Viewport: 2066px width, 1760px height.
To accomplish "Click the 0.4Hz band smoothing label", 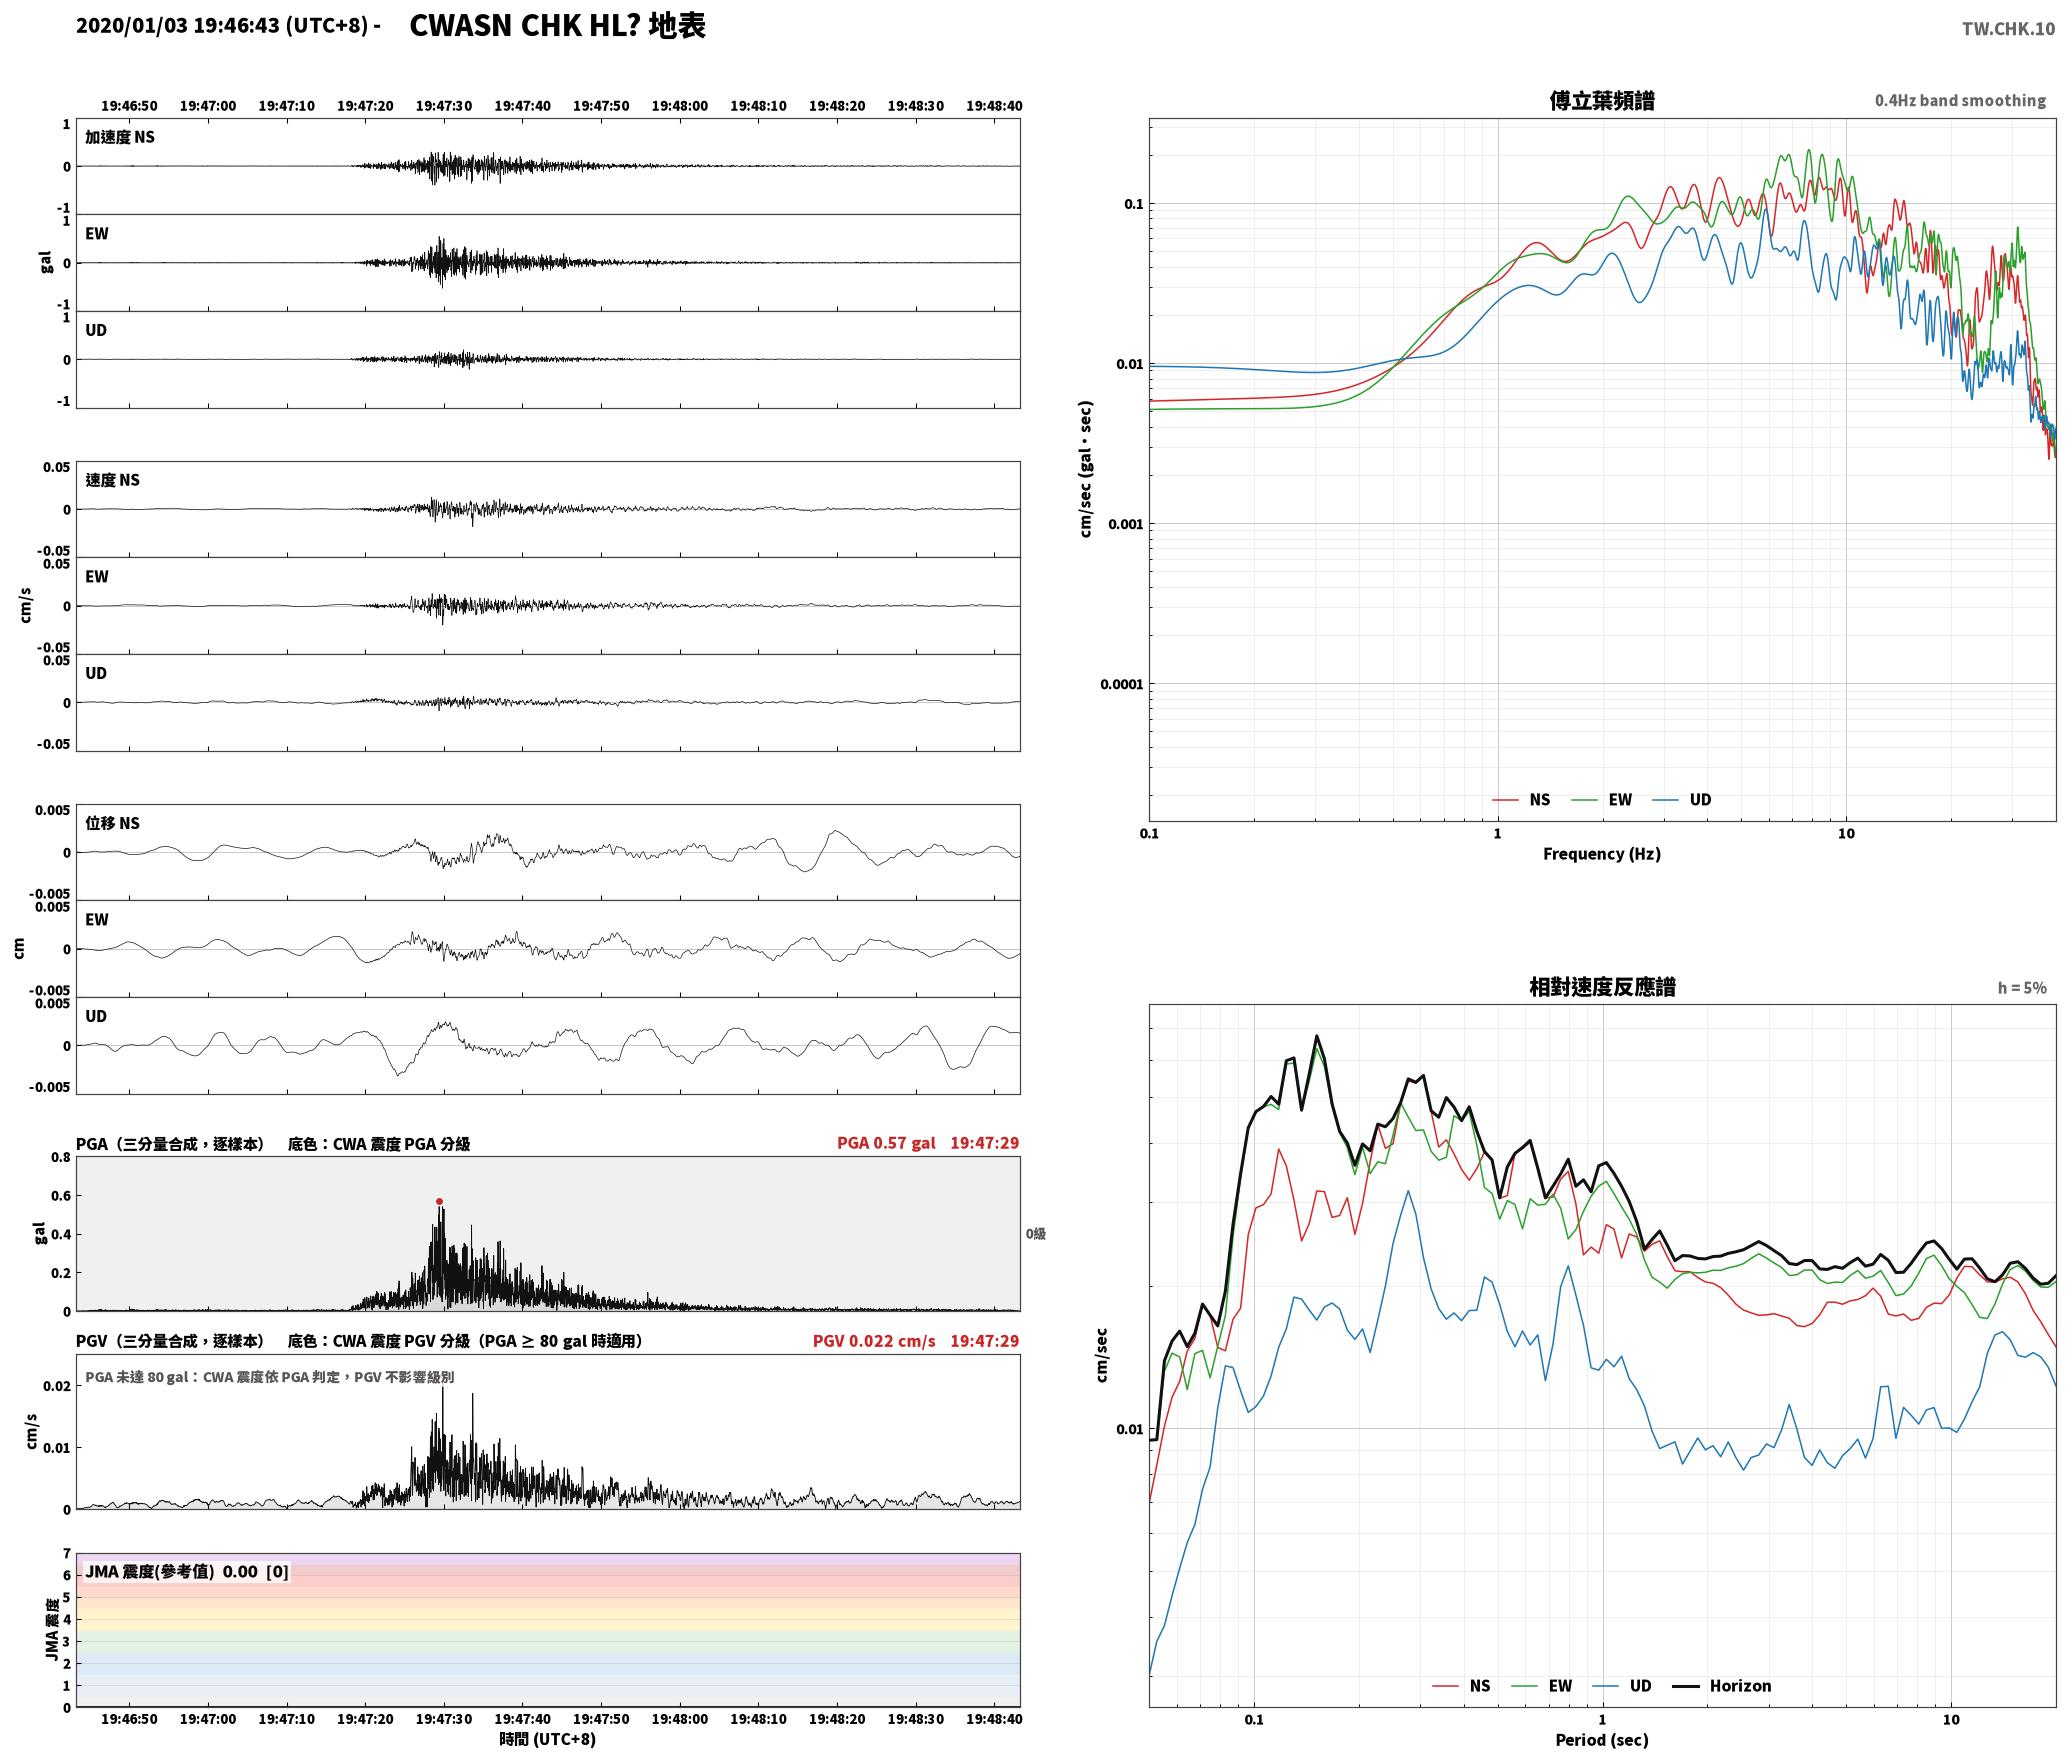I will point(1960,101).
